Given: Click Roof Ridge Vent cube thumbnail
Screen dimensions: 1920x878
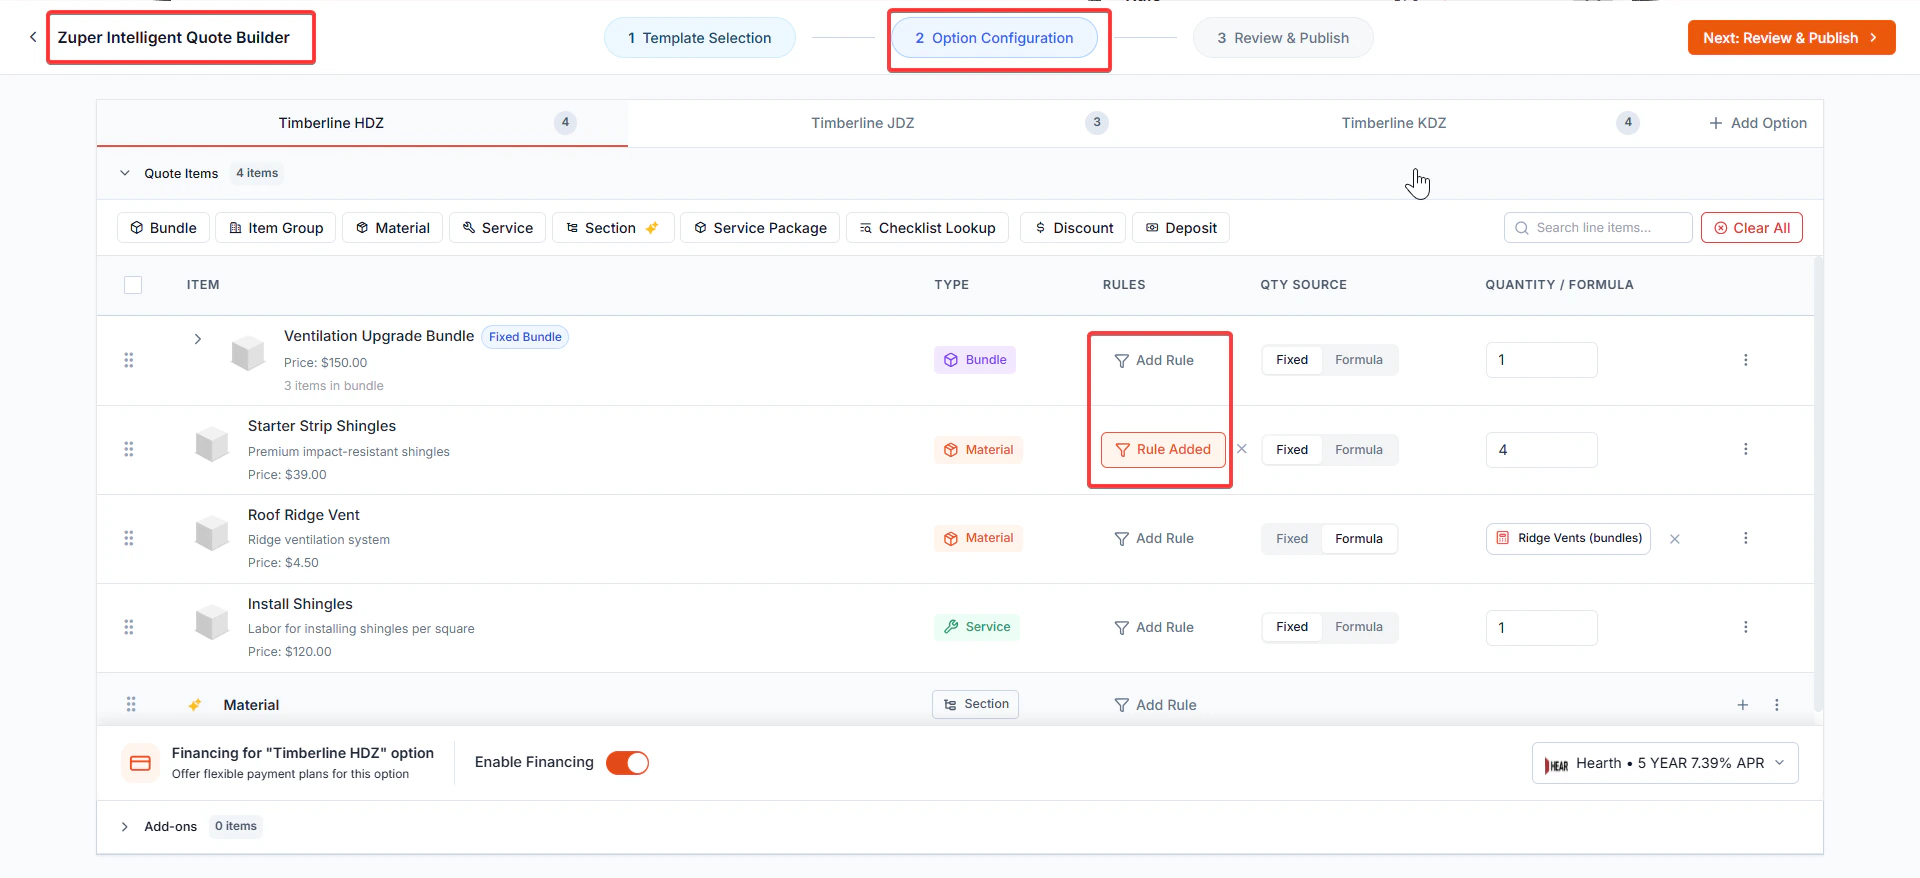Looking at the screenshot, I should pyautogui.click(x=212, y=532).
